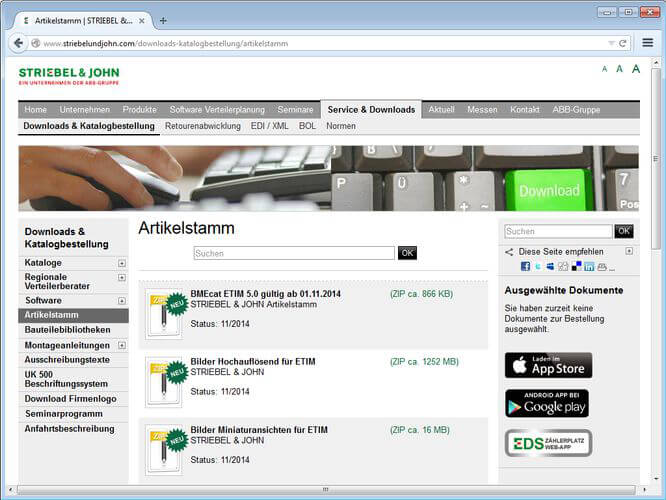
Task: Open BMEcat ETIM 5.0 ZIP thumbnail
Action: 164,314
